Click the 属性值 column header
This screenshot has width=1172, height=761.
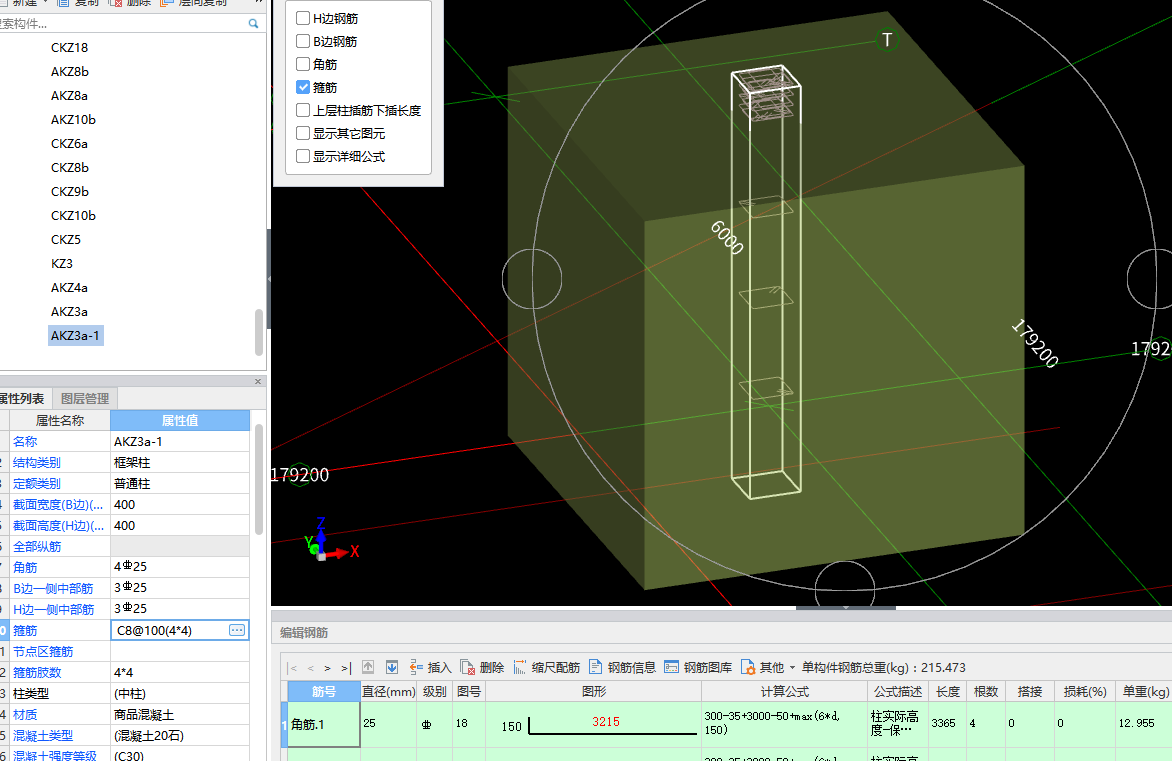[x=179, y=421]
